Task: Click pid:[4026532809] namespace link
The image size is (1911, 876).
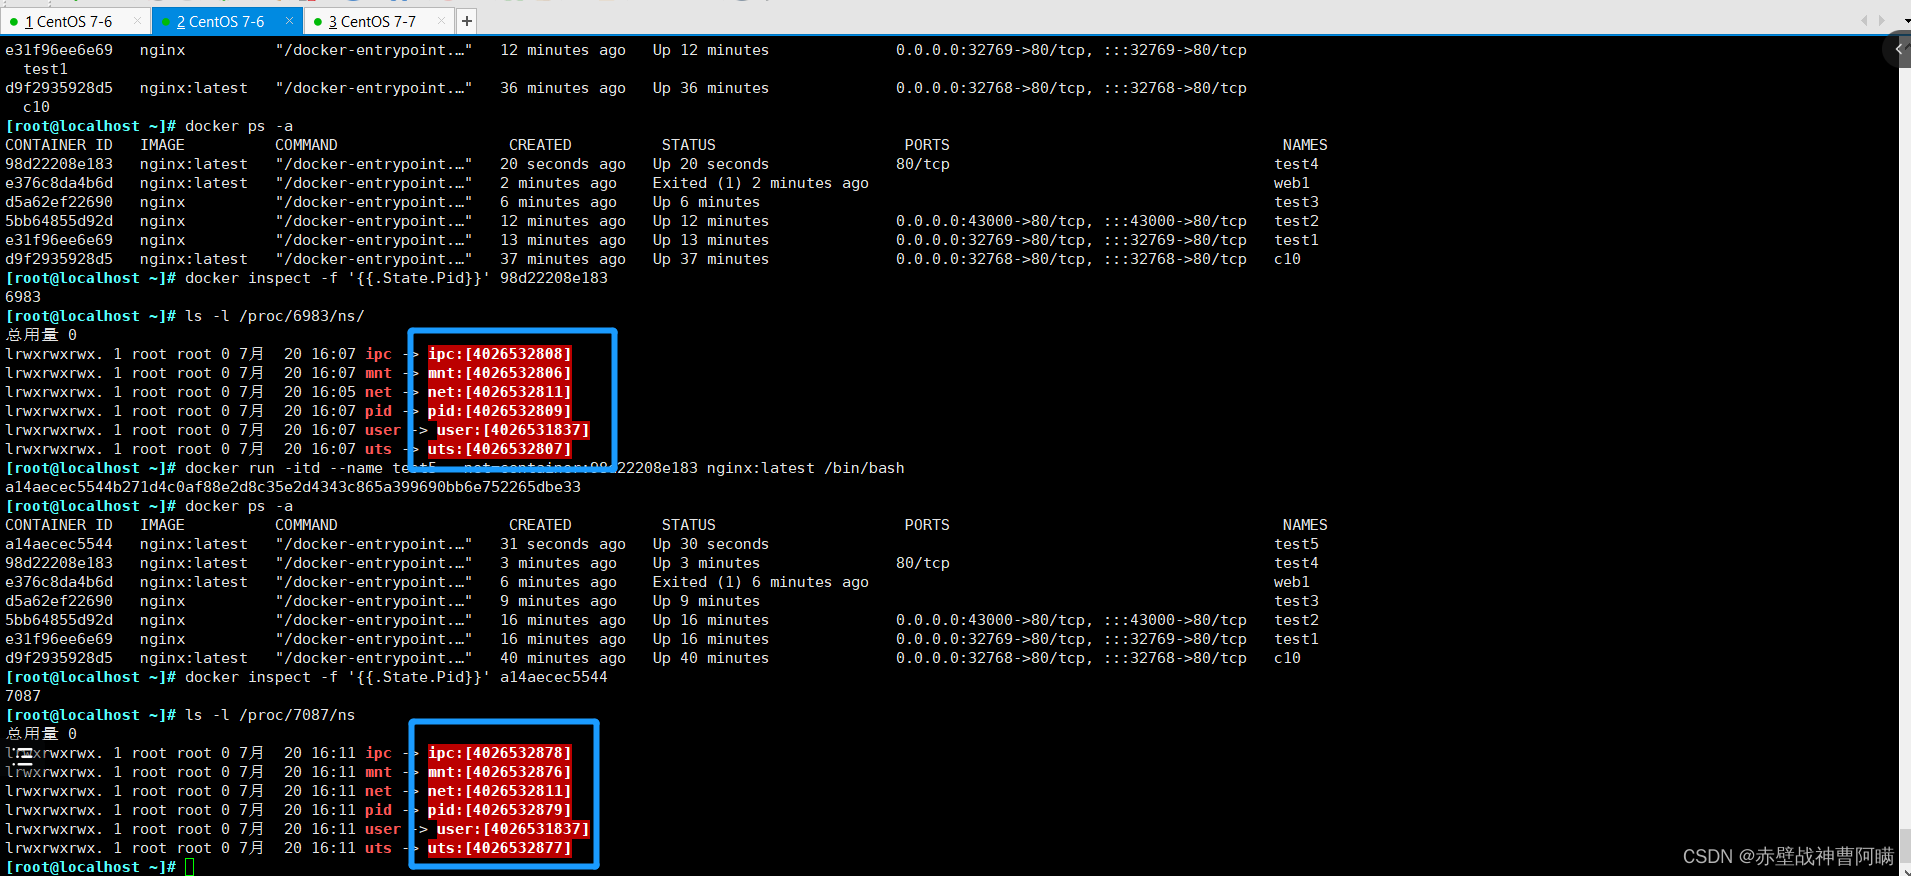Action: (500, 411)
